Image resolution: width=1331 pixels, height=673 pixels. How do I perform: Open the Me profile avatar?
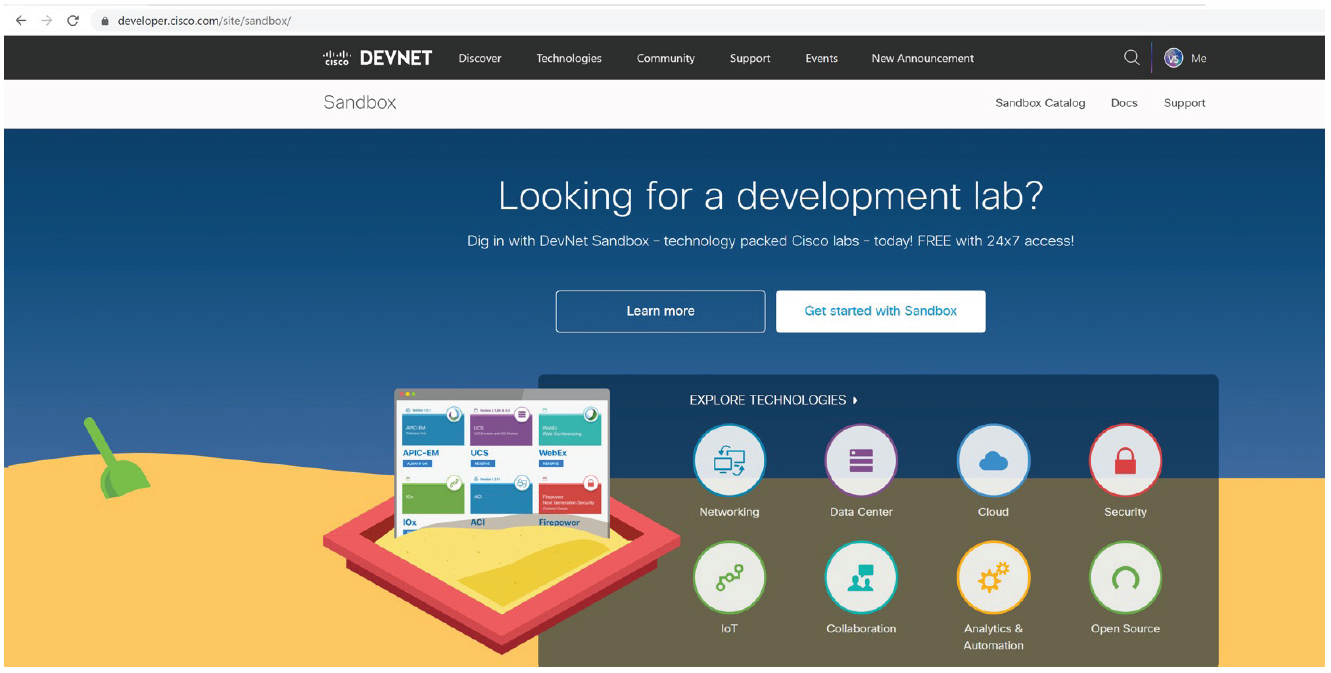1174,58
